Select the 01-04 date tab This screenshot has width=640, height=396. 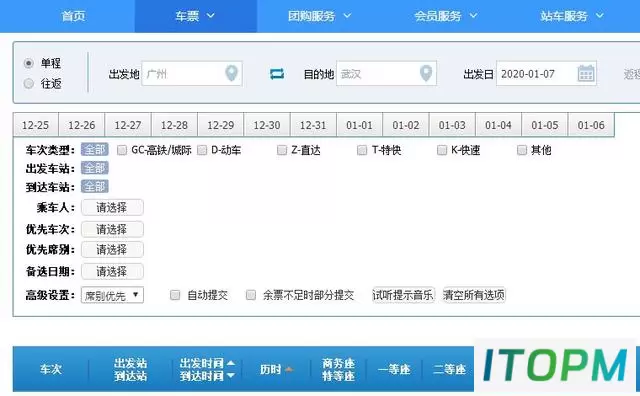(498, 125)
